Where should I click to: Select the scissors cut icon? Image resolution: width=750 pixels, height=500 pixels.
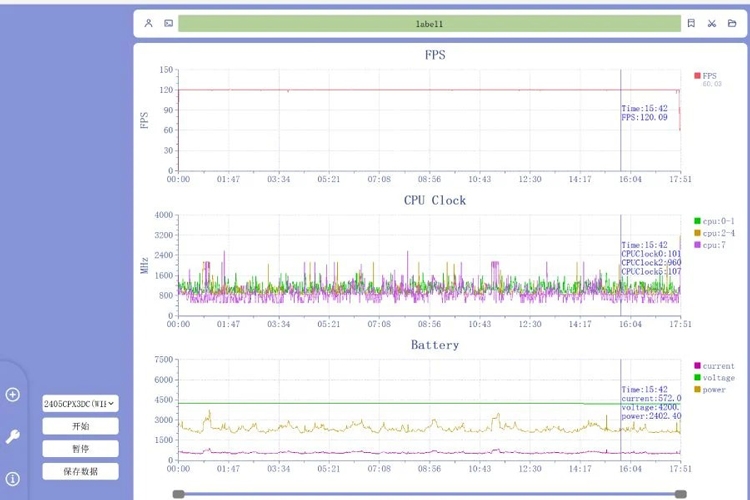pyautogui.click(x=712, y=23)
